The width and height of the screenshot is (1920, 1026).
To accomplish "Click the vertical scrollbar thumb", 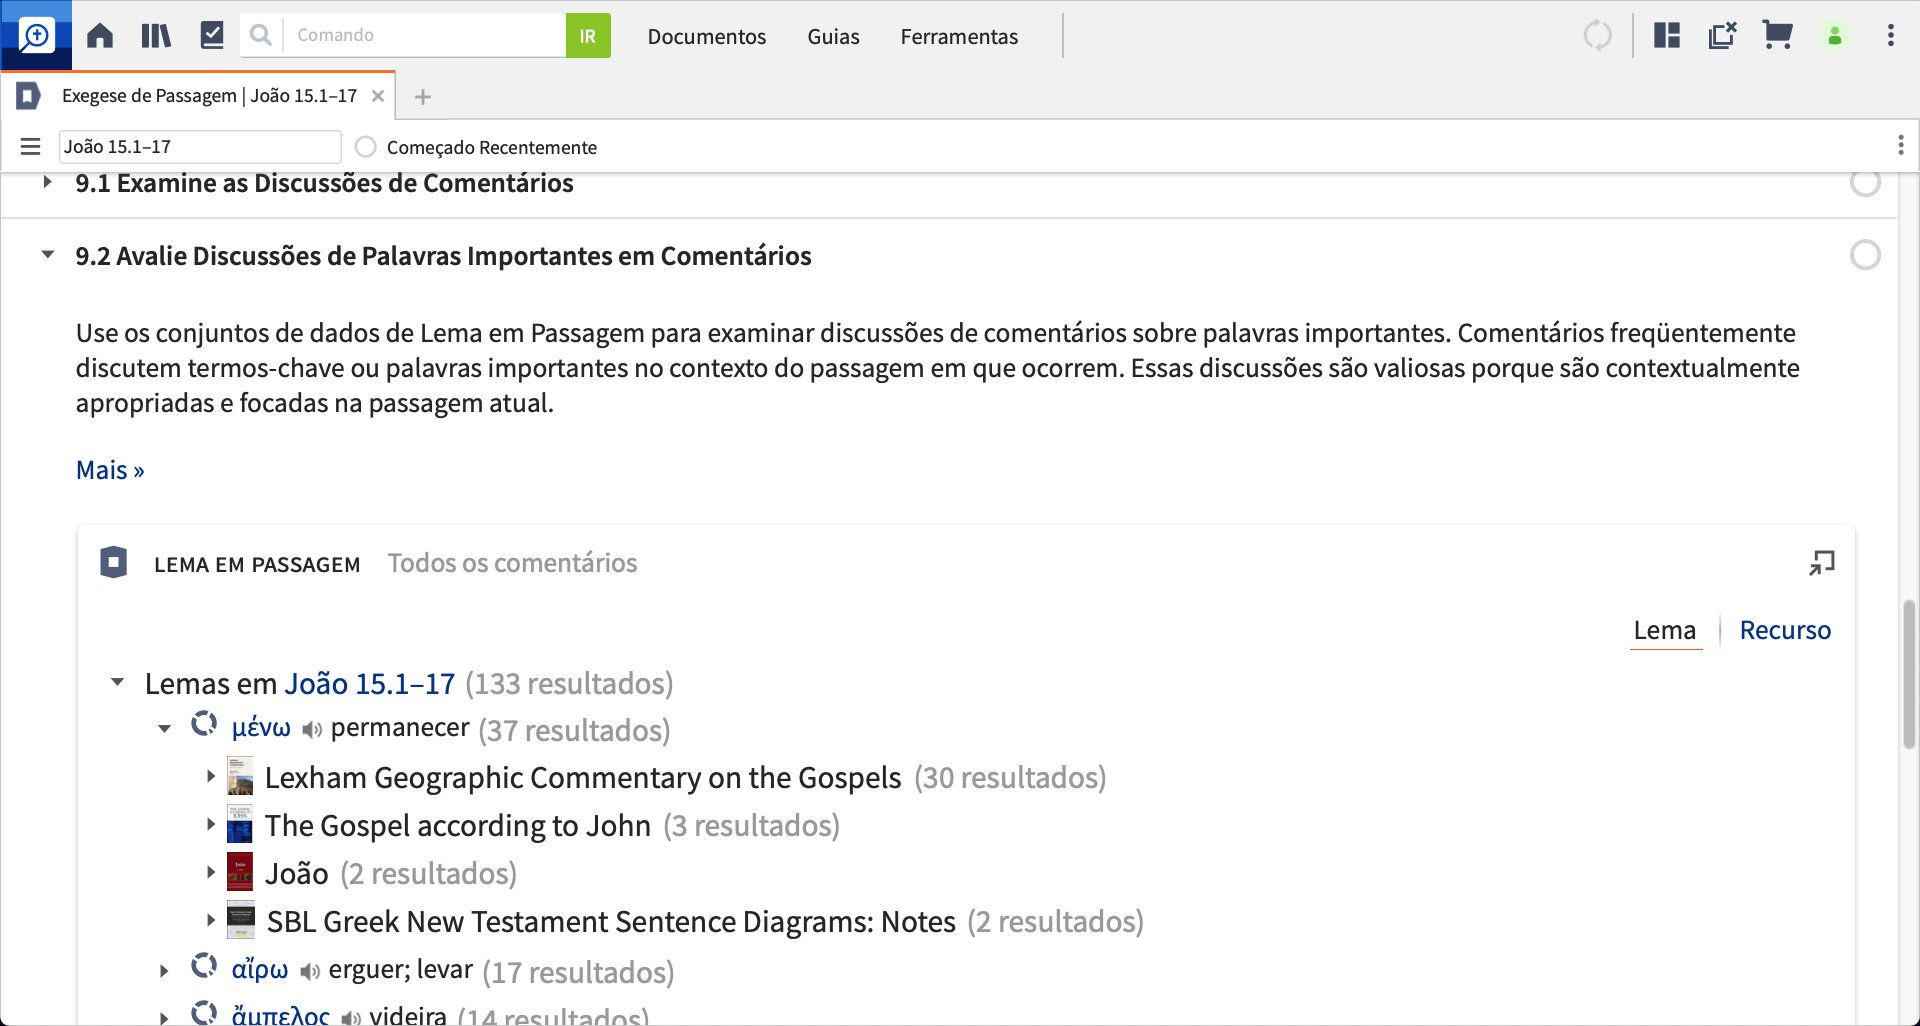I will [x=1909, y=674].
